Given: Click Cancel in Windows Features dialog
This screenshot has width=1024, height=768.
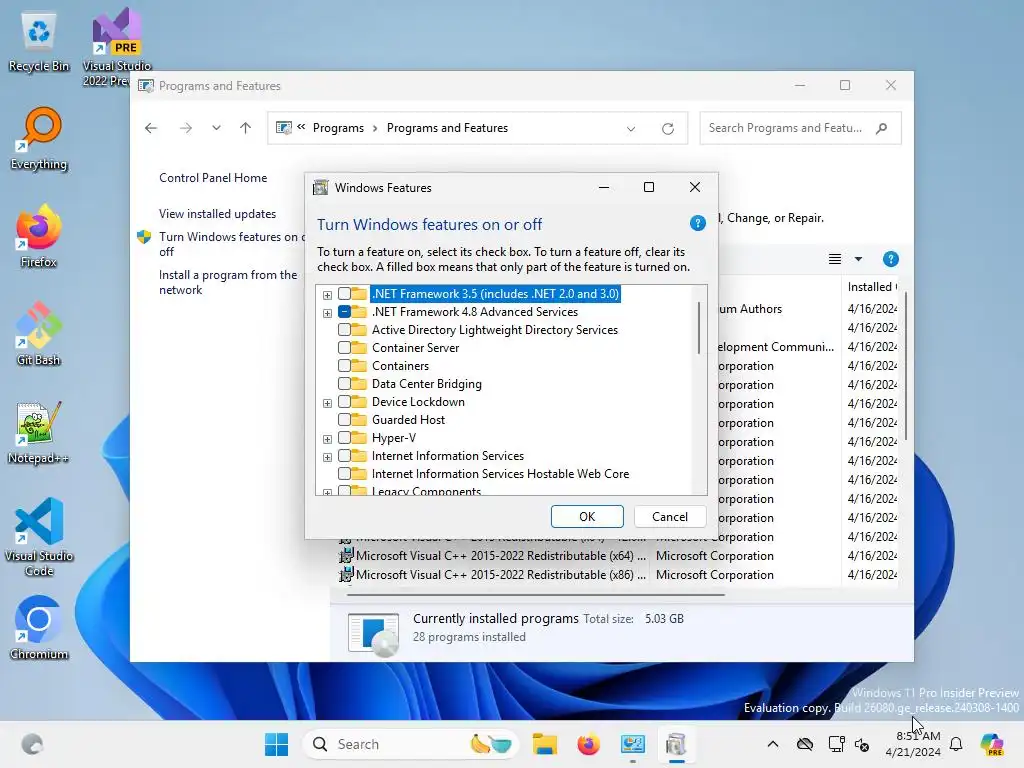Looking at the screenshot, I should coord(670,517).
